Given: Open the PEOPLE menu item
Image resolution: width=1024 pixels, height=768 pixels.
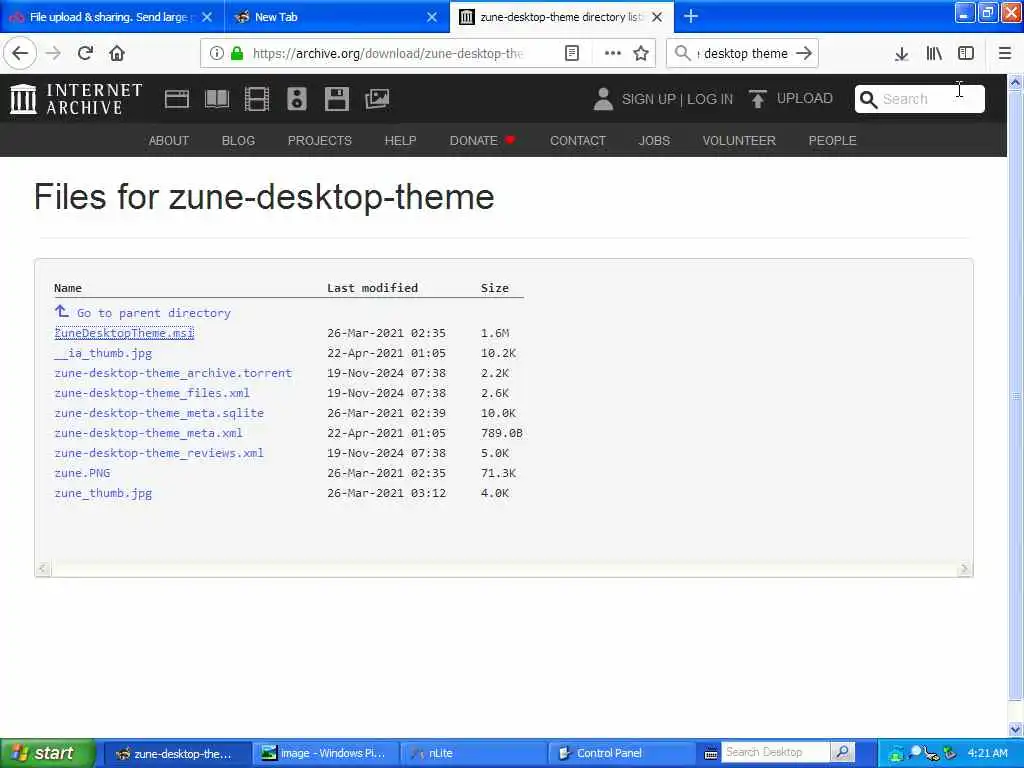Looking at the screenshot, I should (x=832, y=140).
